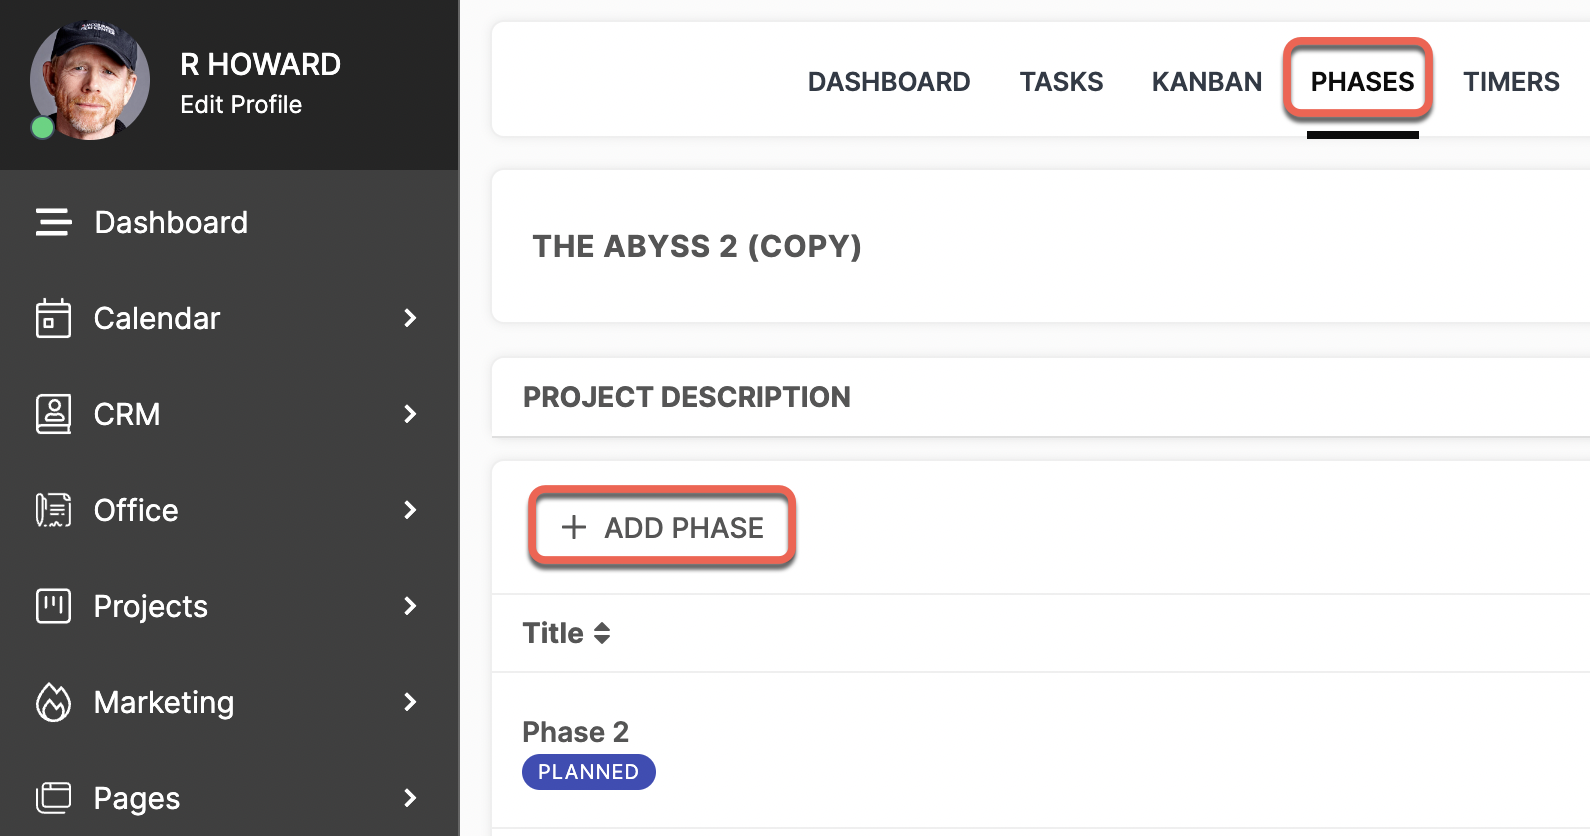
Task: Click the Dashboard hamburger icon in sidebar
Action: pos(53,222)
